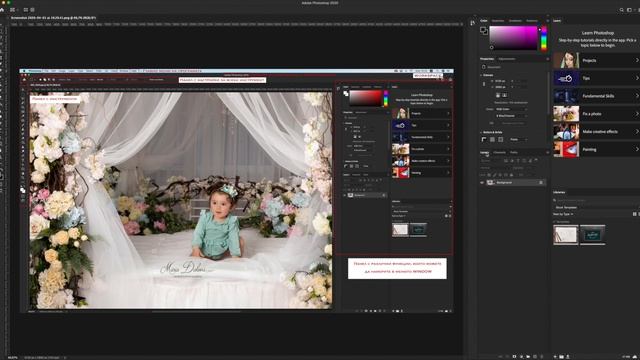Image resolution: width=640 pixels, height=360 pixels.
Task: Click the lock transparent pixels icon
Action: click(x=489, y=175)
